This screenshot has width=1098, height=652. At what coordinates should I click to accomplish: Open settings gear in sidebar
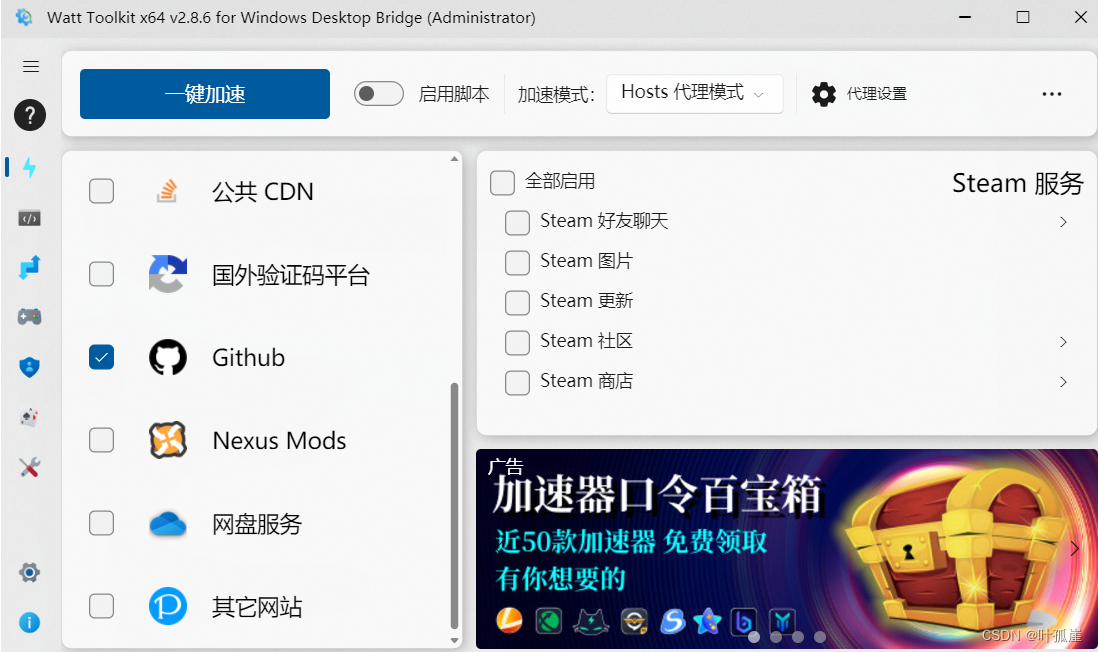pyautogui.click(x=29, y=573)
